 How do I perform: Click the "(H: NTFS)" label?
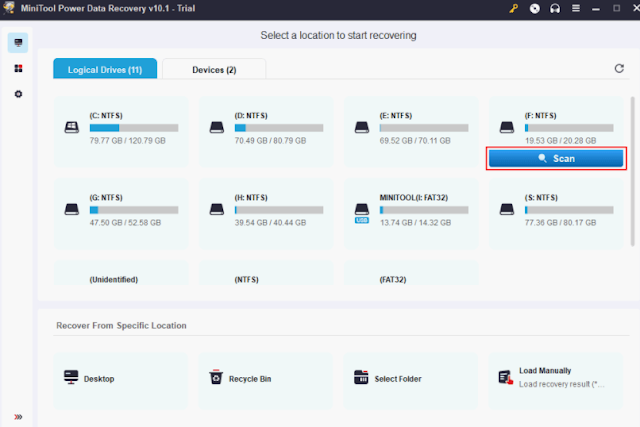click(x=251, y=198)
